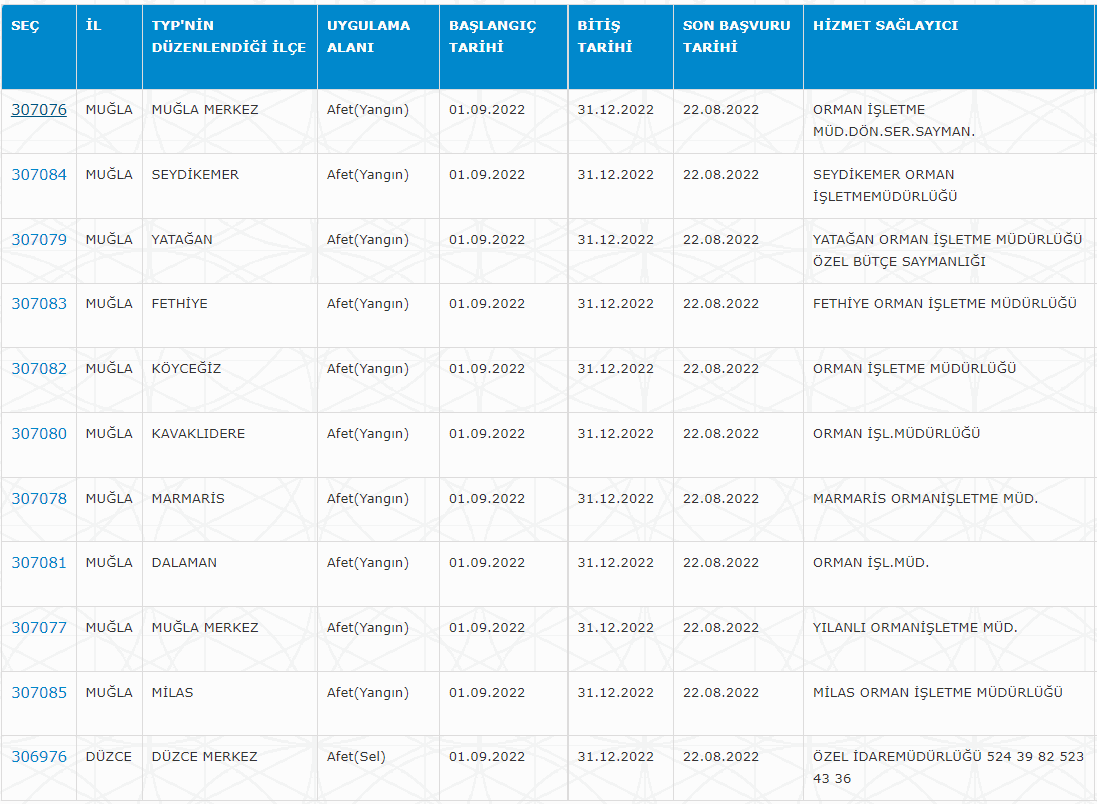
Task: Click the Uygulama Alanı column header
Action: click(368, 36)
